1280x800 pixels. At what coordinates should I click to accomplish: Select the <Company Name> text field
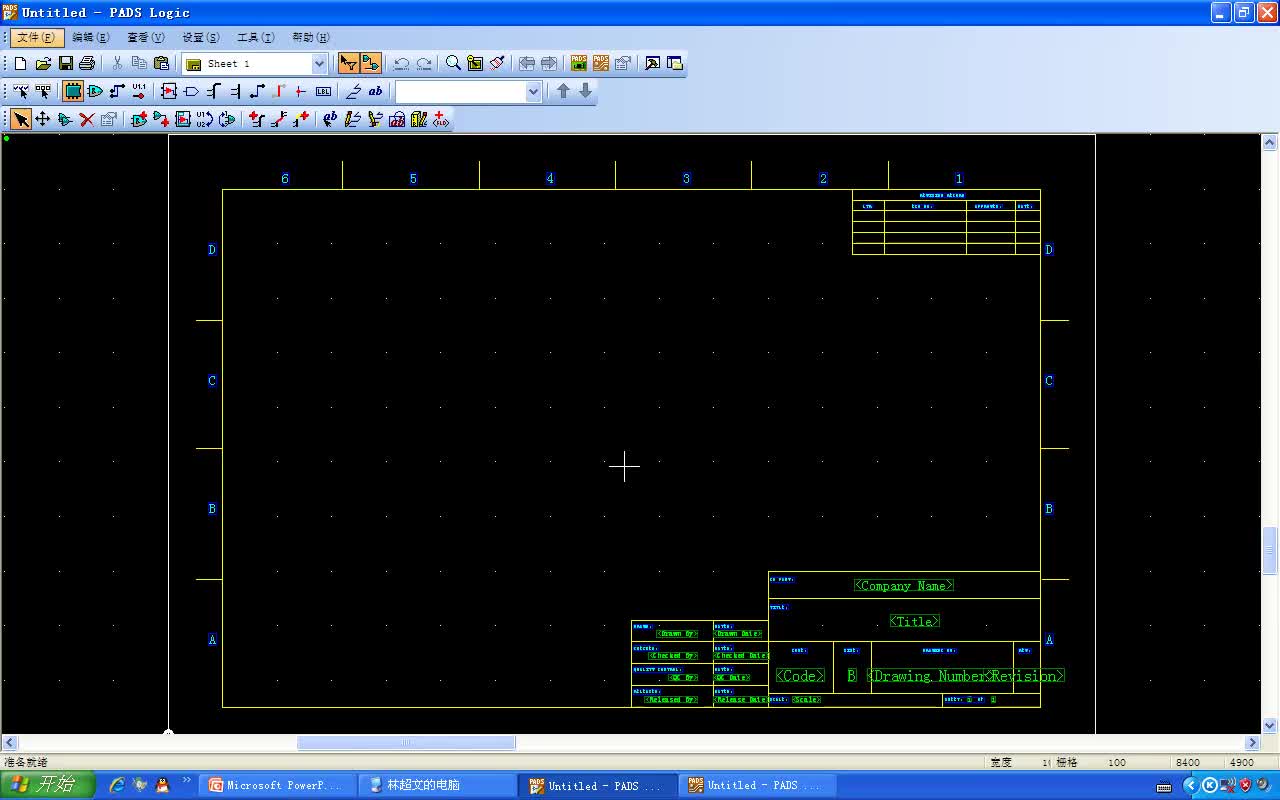pos(904,586)
